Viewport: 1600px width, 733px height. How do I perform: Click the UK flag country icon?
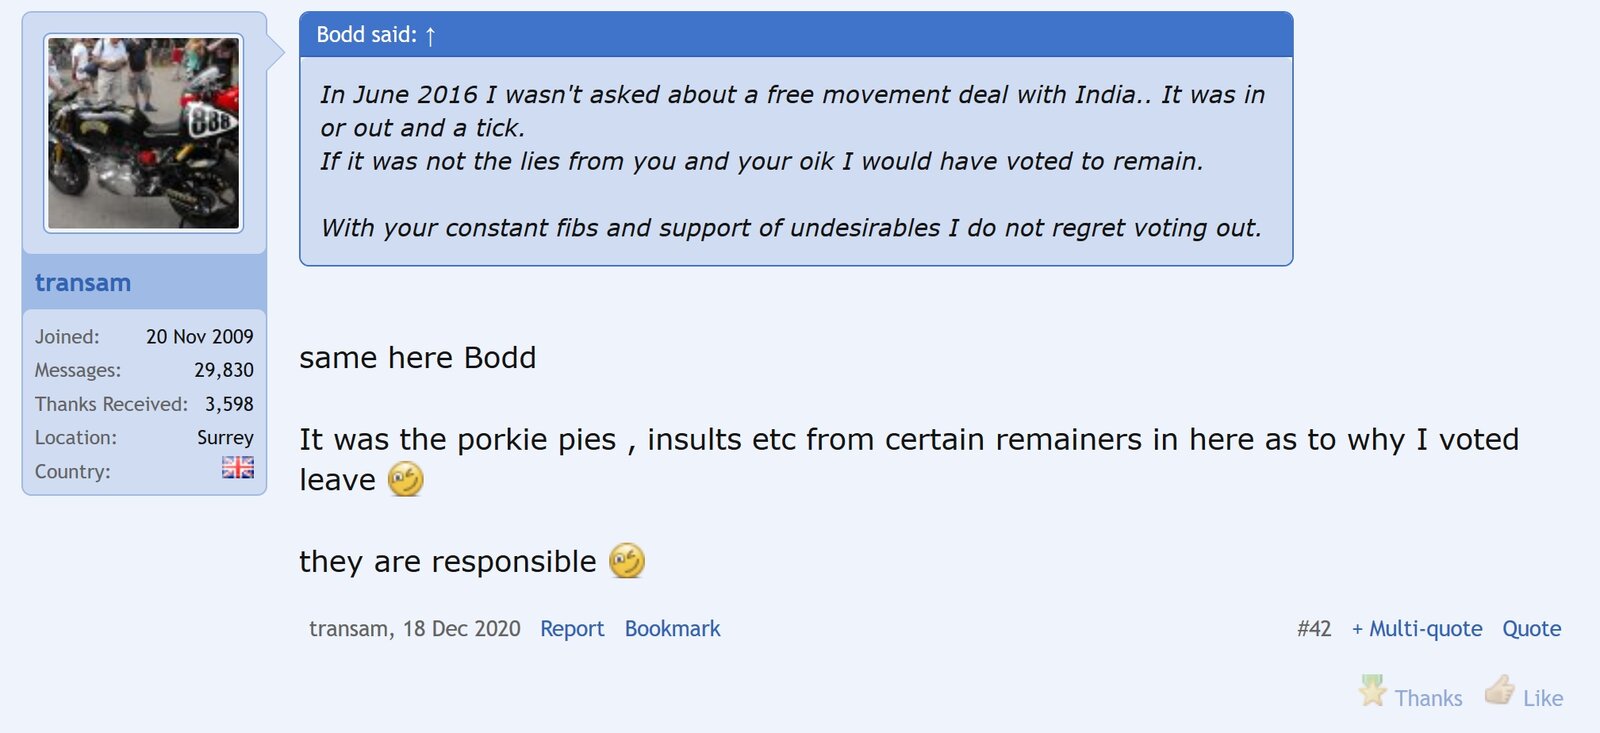[237, 468]
